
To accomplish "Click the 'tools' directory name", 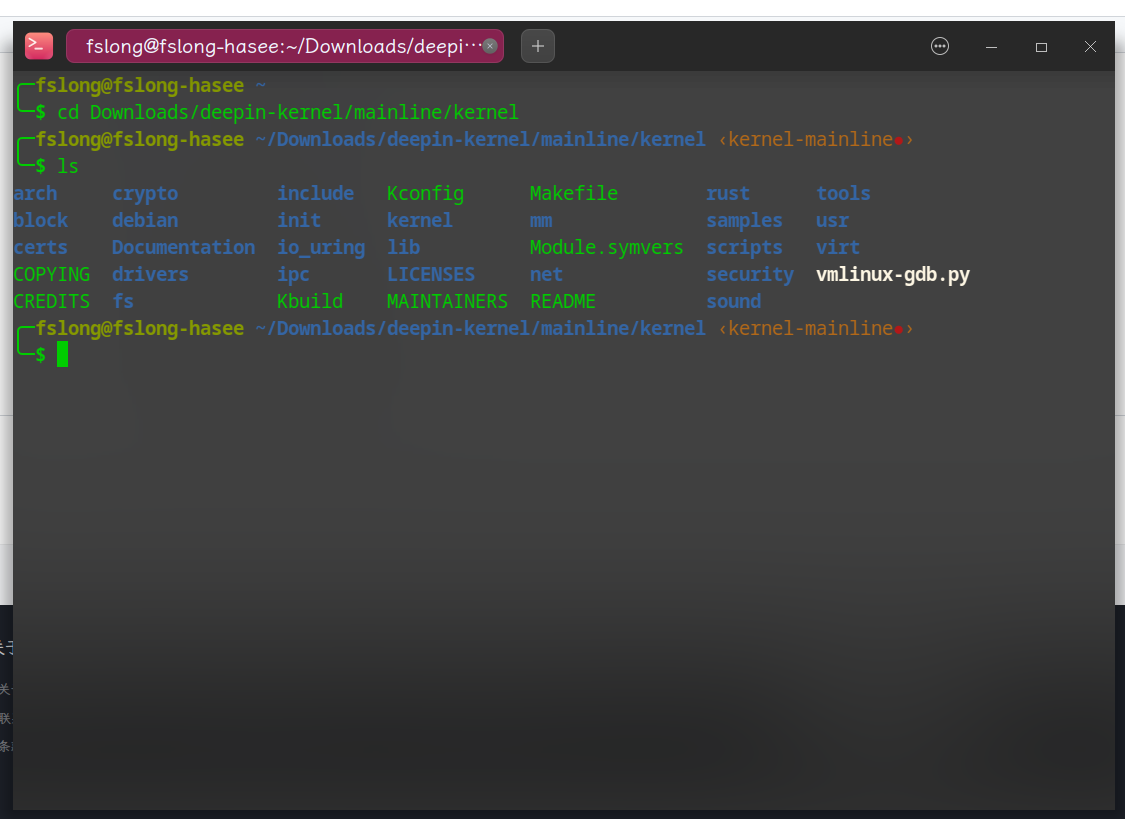I will pyautogui.click(x=844, y=194).
